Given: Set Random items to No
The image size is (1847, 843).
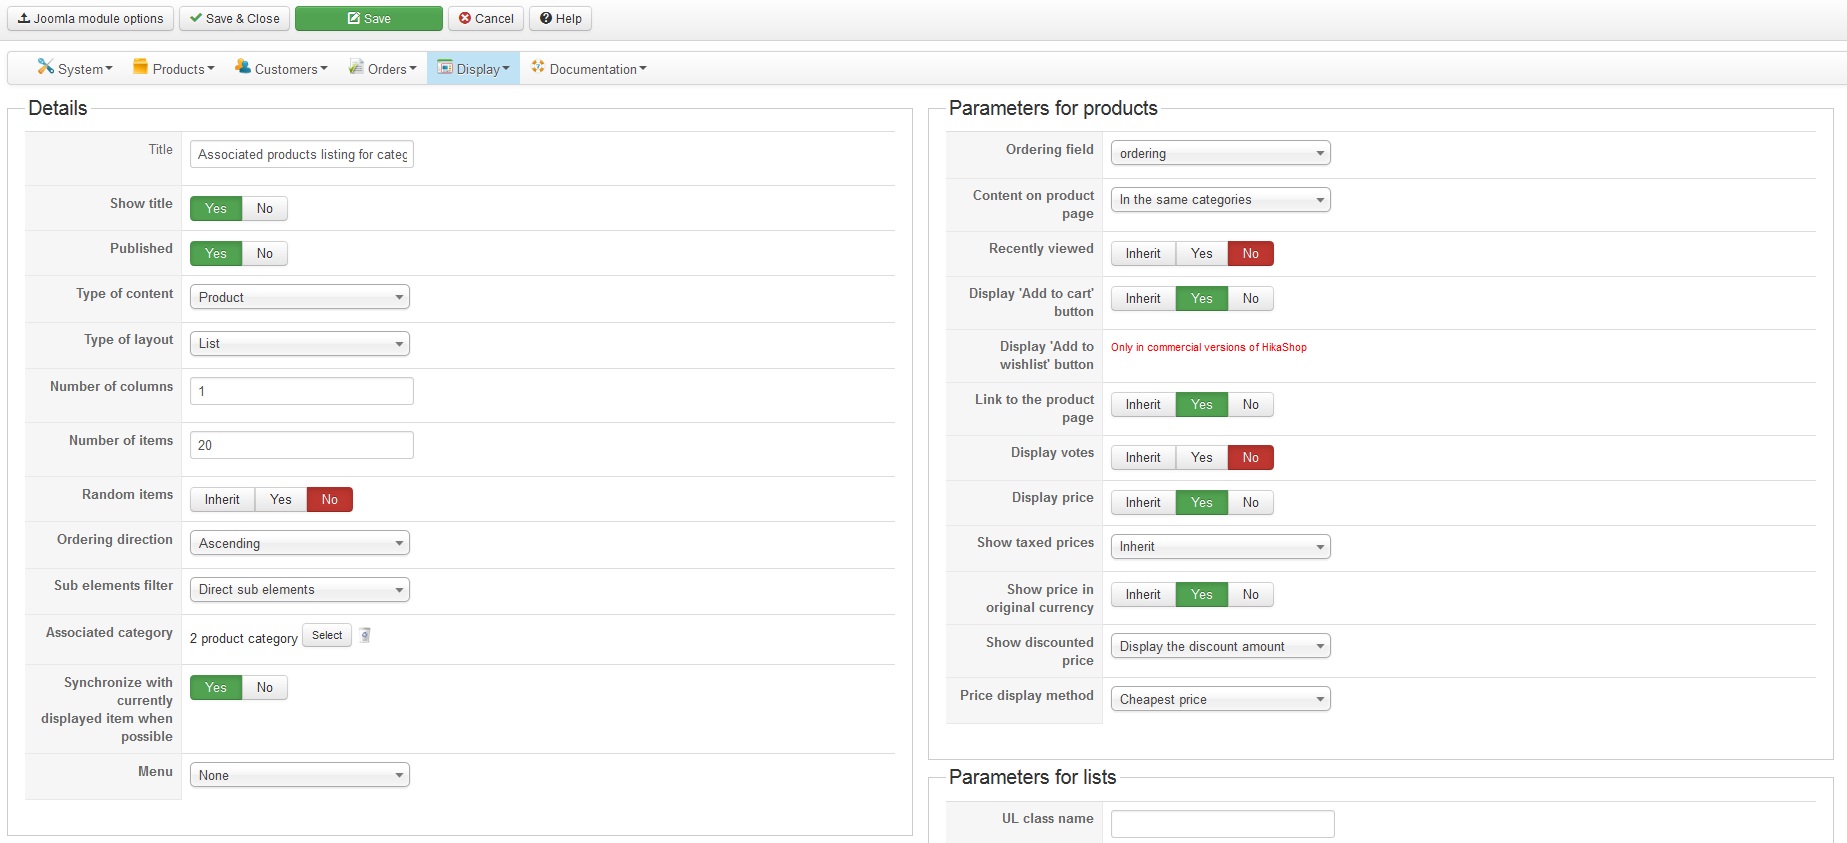Looking at the screenshot, I should (330, 499).
